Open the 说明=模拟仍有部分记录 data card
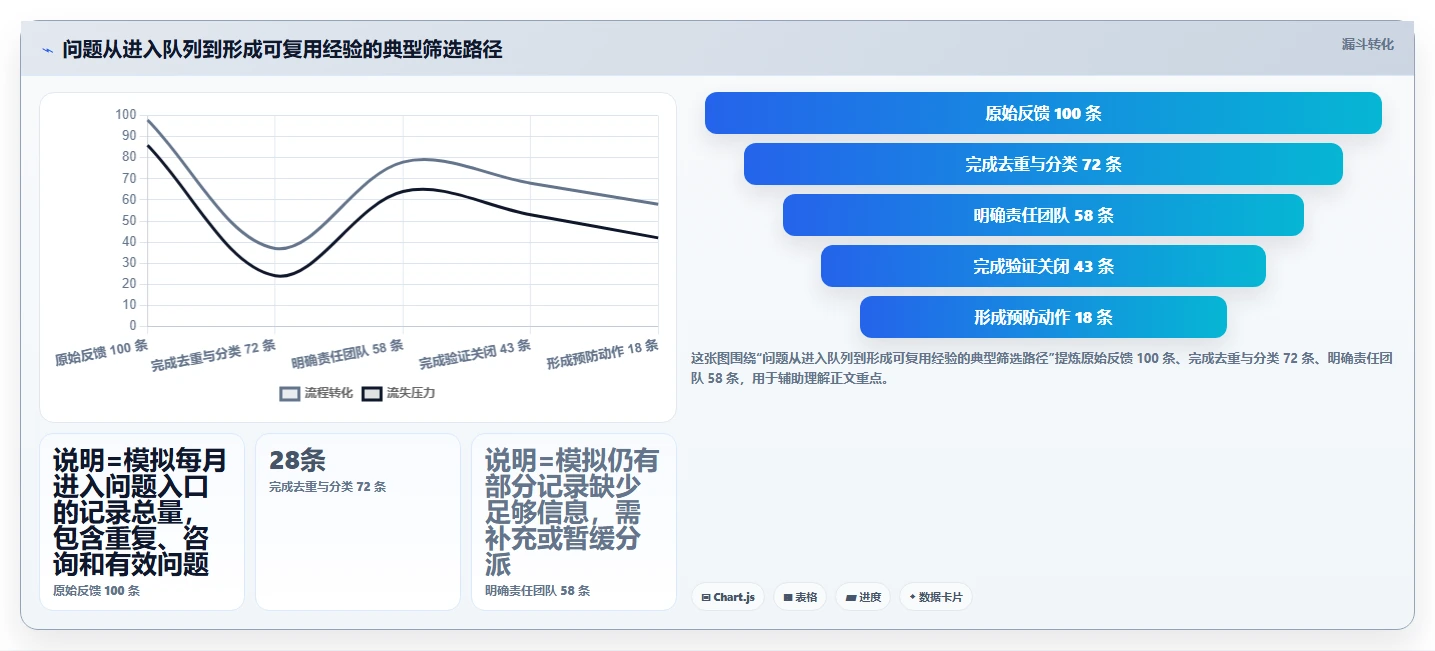 pos(574,521)
